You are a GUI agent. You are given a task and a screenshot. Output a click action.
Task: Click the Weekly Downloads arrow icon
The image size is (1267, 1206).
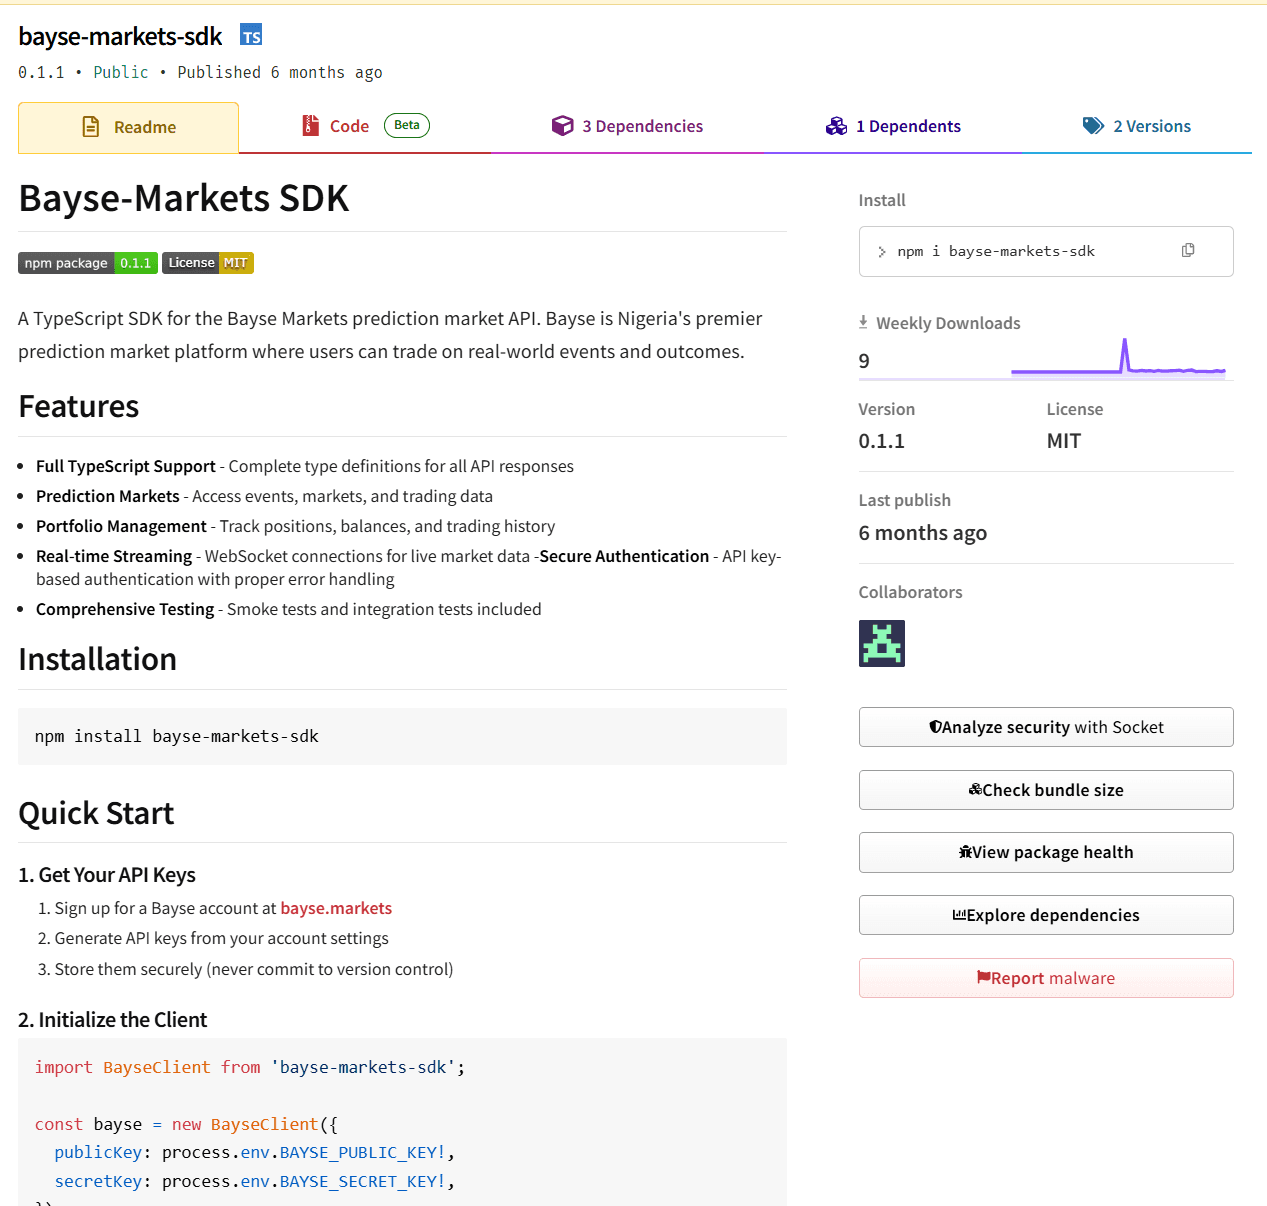(863, 322)
